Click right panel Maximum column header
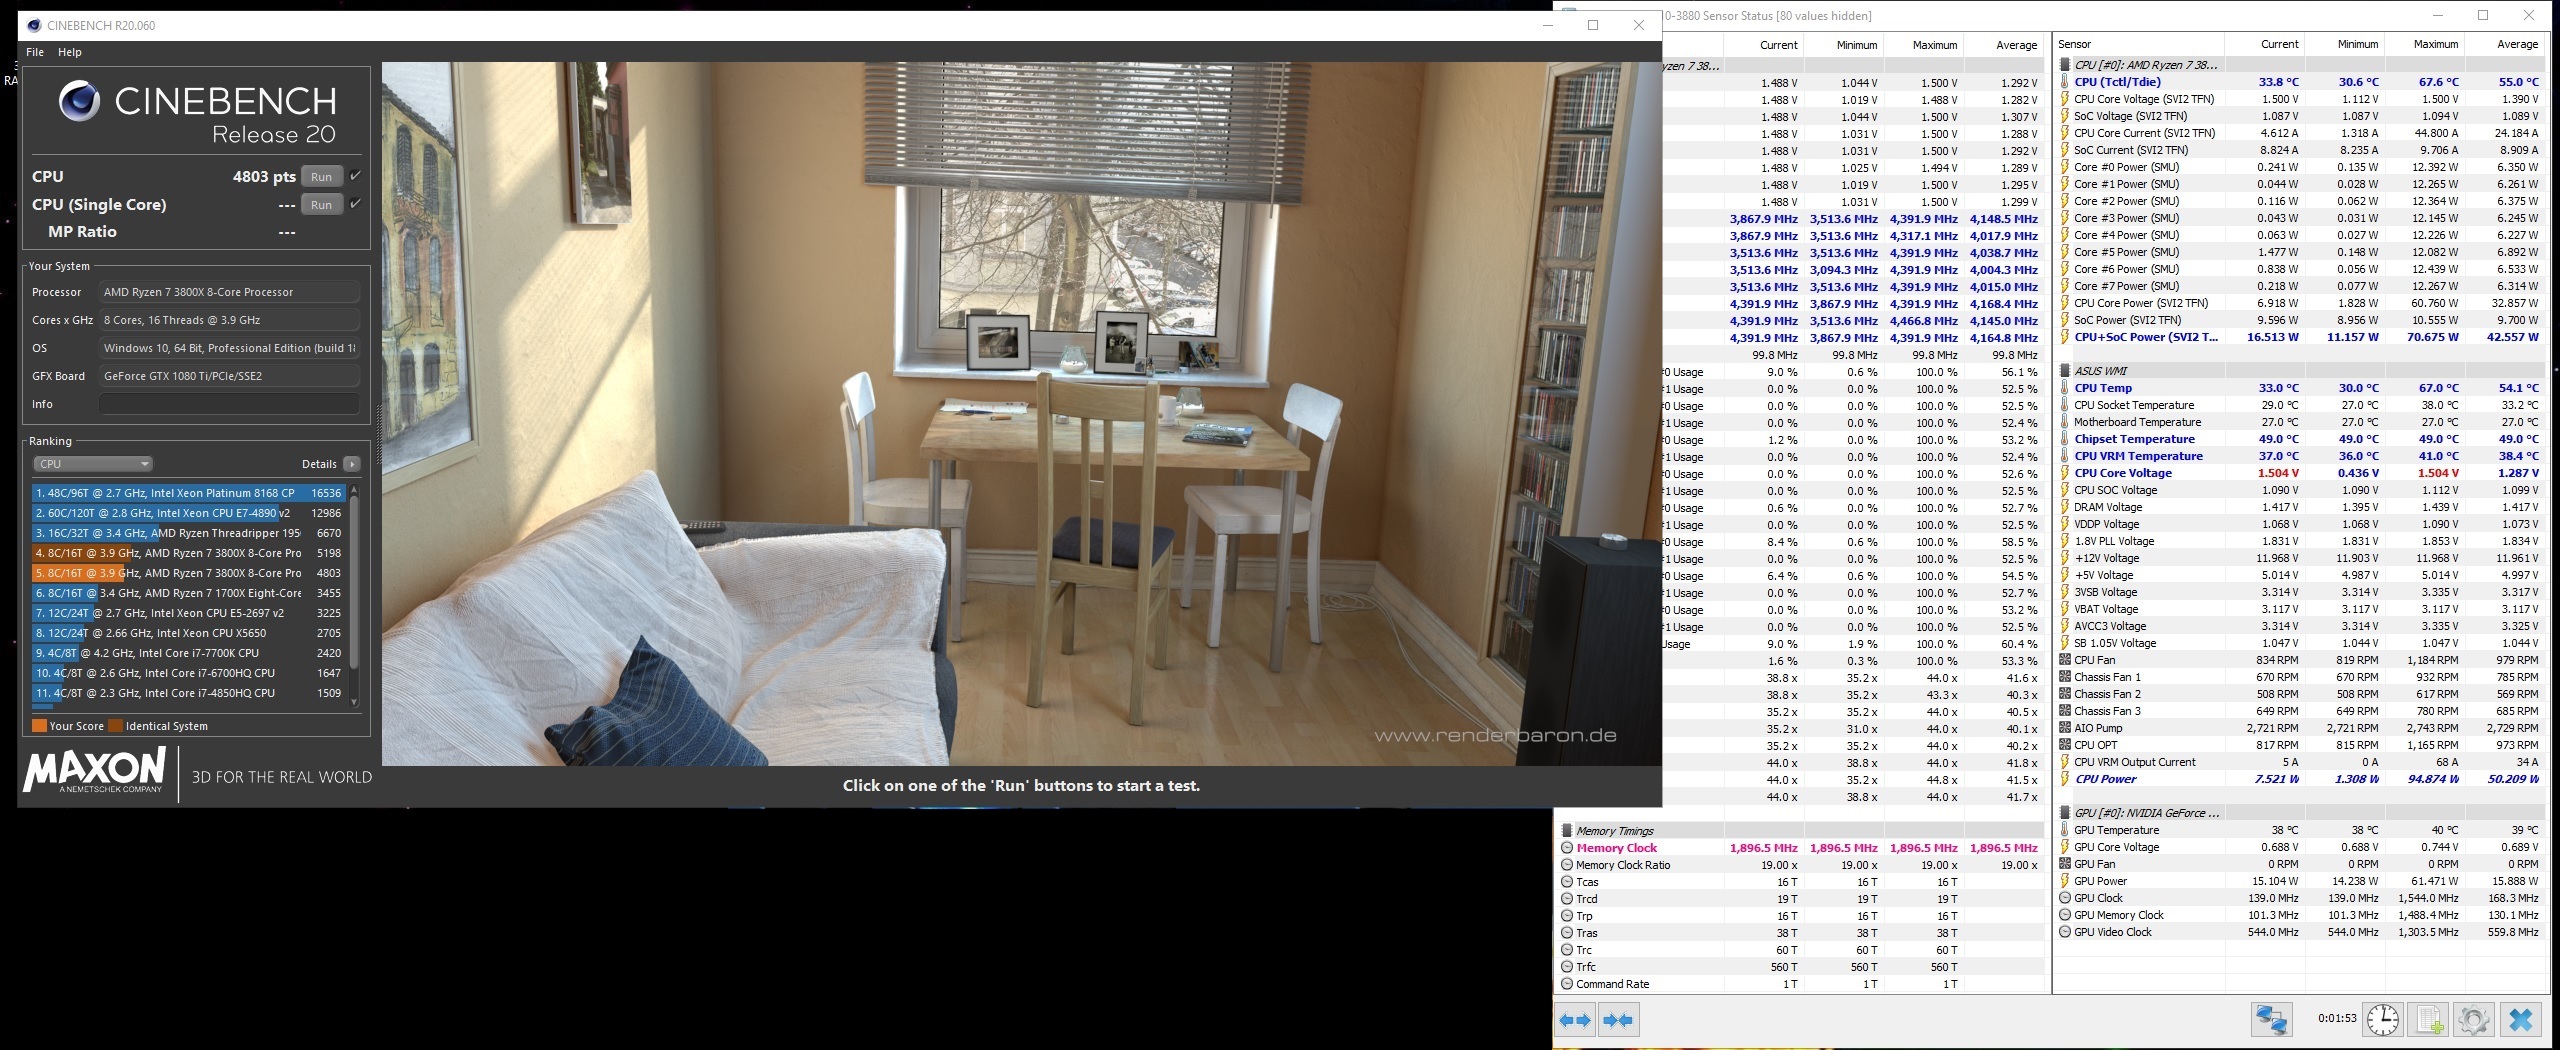The height and width of the screenshot is (1050, 2560). point(2424,44)
